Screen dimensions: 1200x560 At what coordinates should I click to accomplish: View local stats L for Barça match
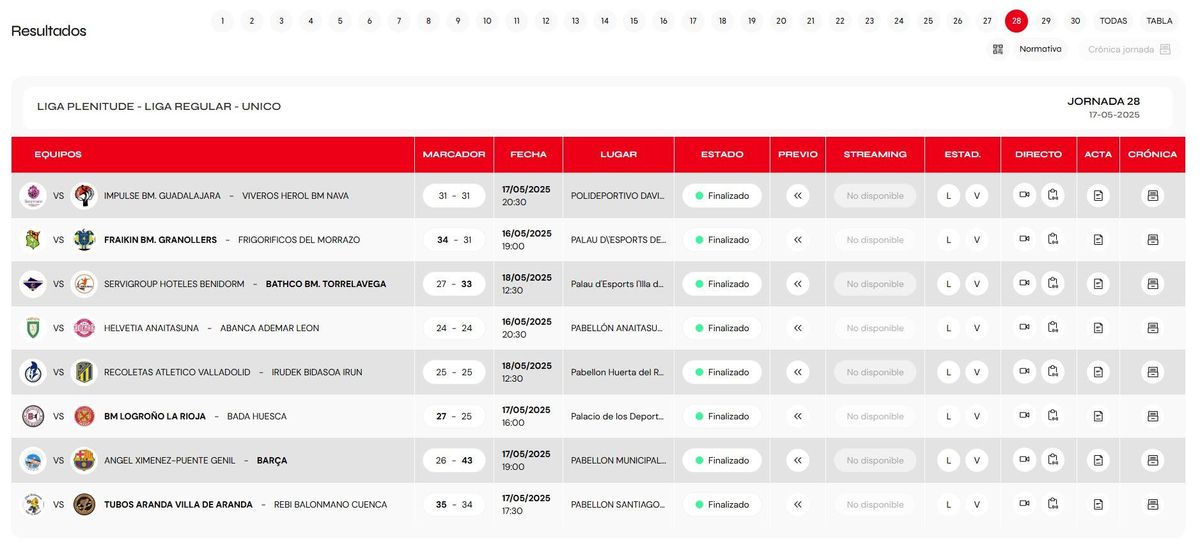click(x=949, y=460)
